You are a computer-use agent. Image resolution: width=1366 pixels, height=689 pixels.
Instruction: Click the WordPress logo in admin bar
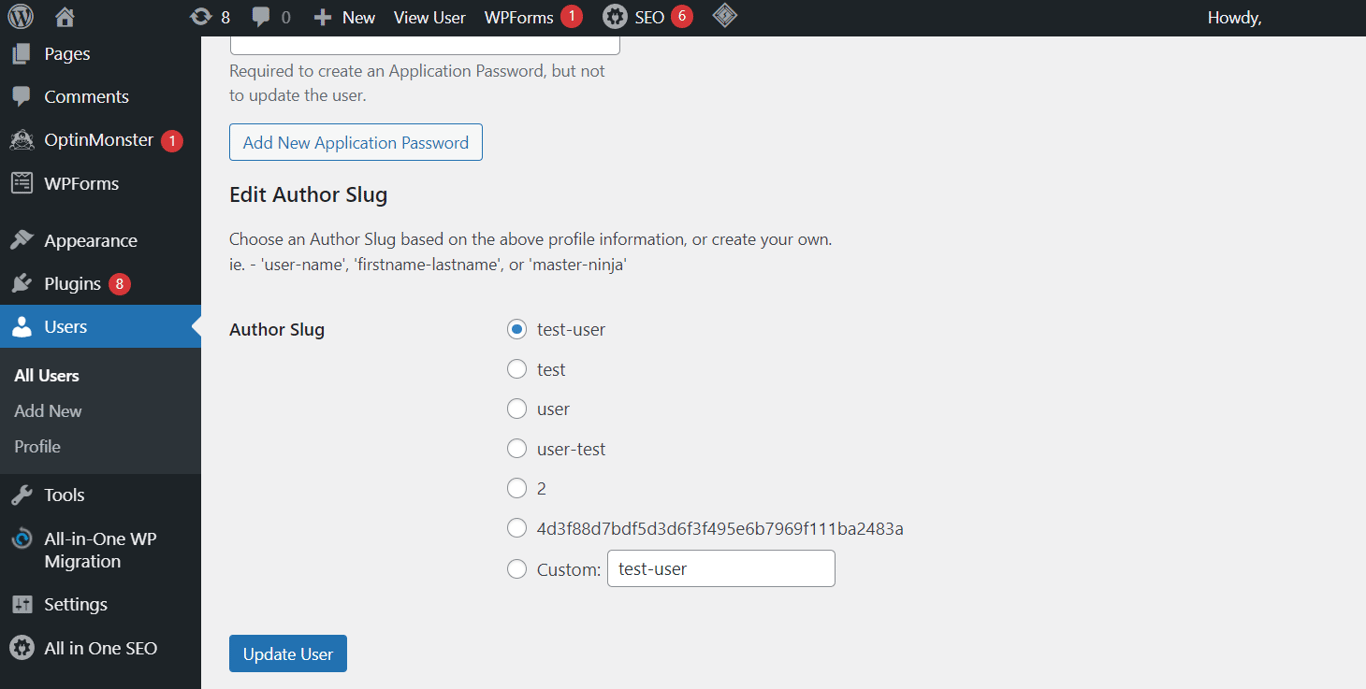[x=20, y=16]
